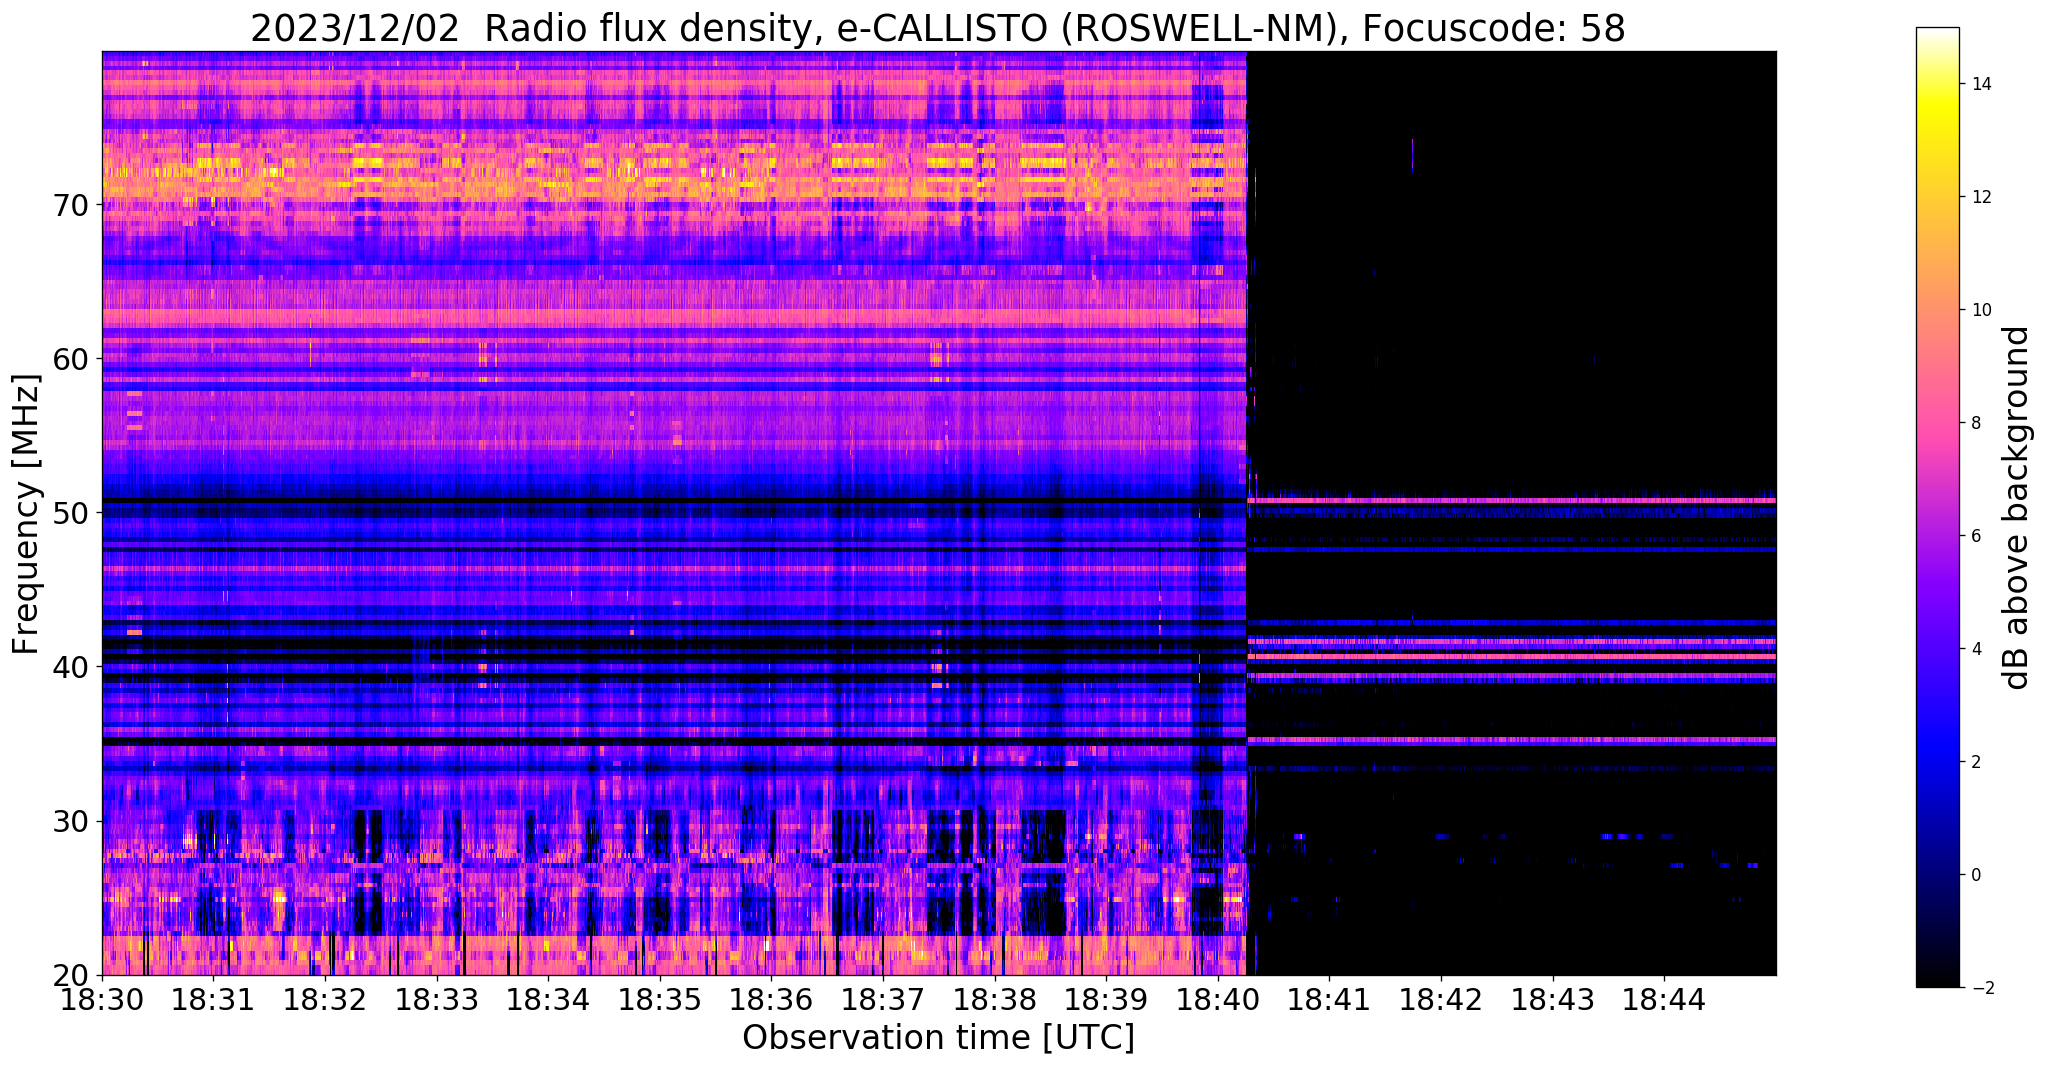Click the 40 MHz frequency tick label
This screenshot has width=2047, height=1067.
pyautogui.click(x=72, y=667)
